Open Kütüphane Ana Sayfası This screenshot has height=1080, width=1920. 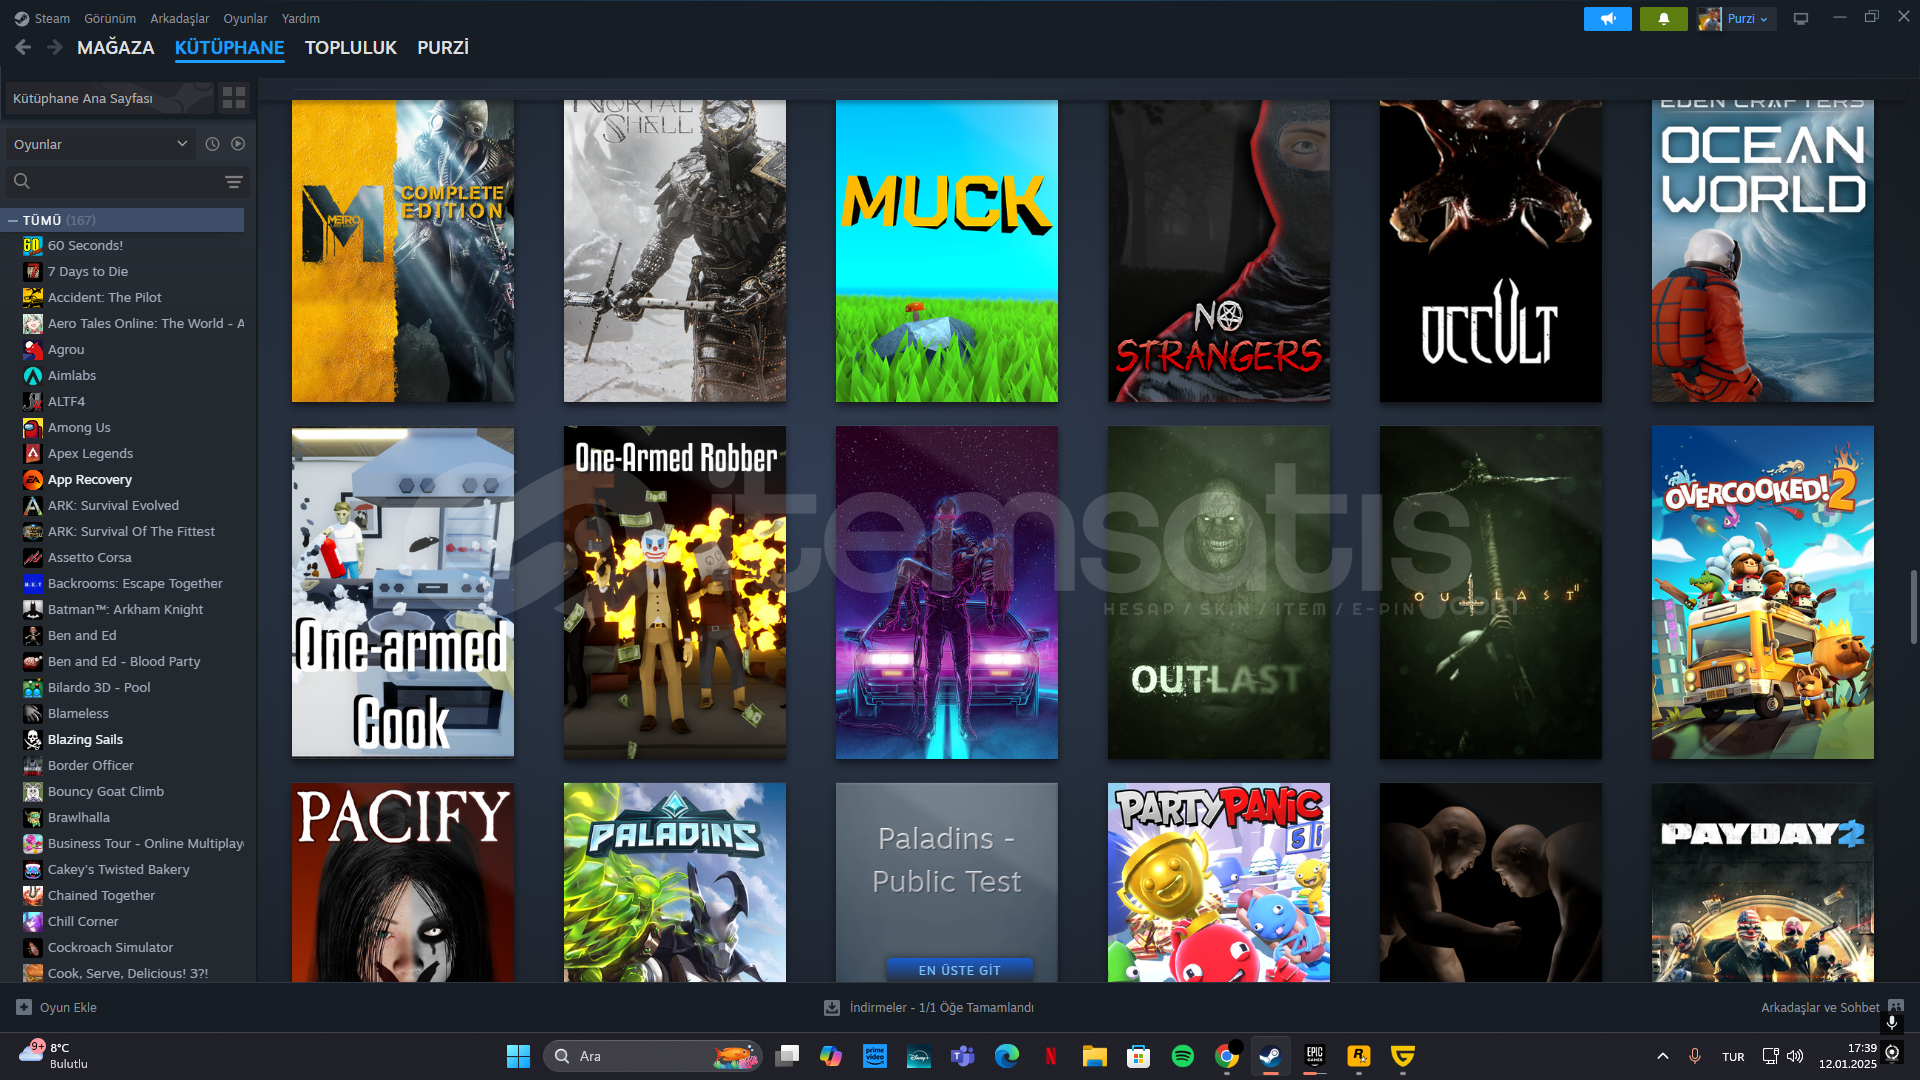tap(110, 98)
